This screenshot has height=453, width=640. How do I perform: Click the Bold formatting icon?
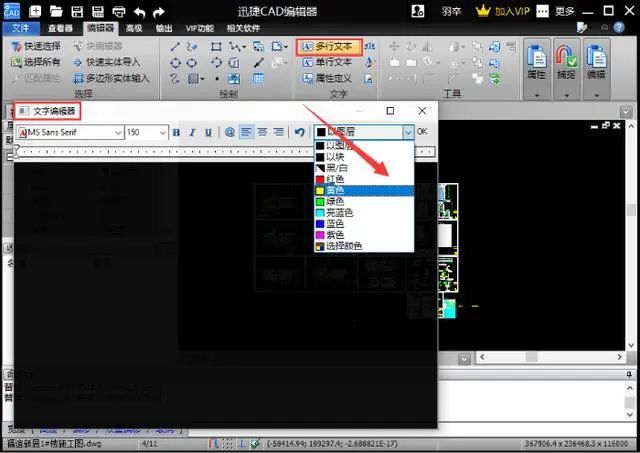click(176, 132)
